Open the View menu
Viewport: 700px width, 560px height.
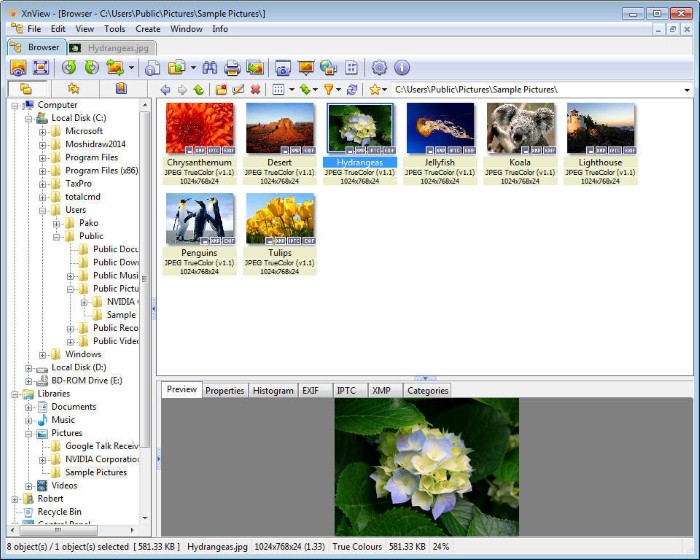(85, 29)
